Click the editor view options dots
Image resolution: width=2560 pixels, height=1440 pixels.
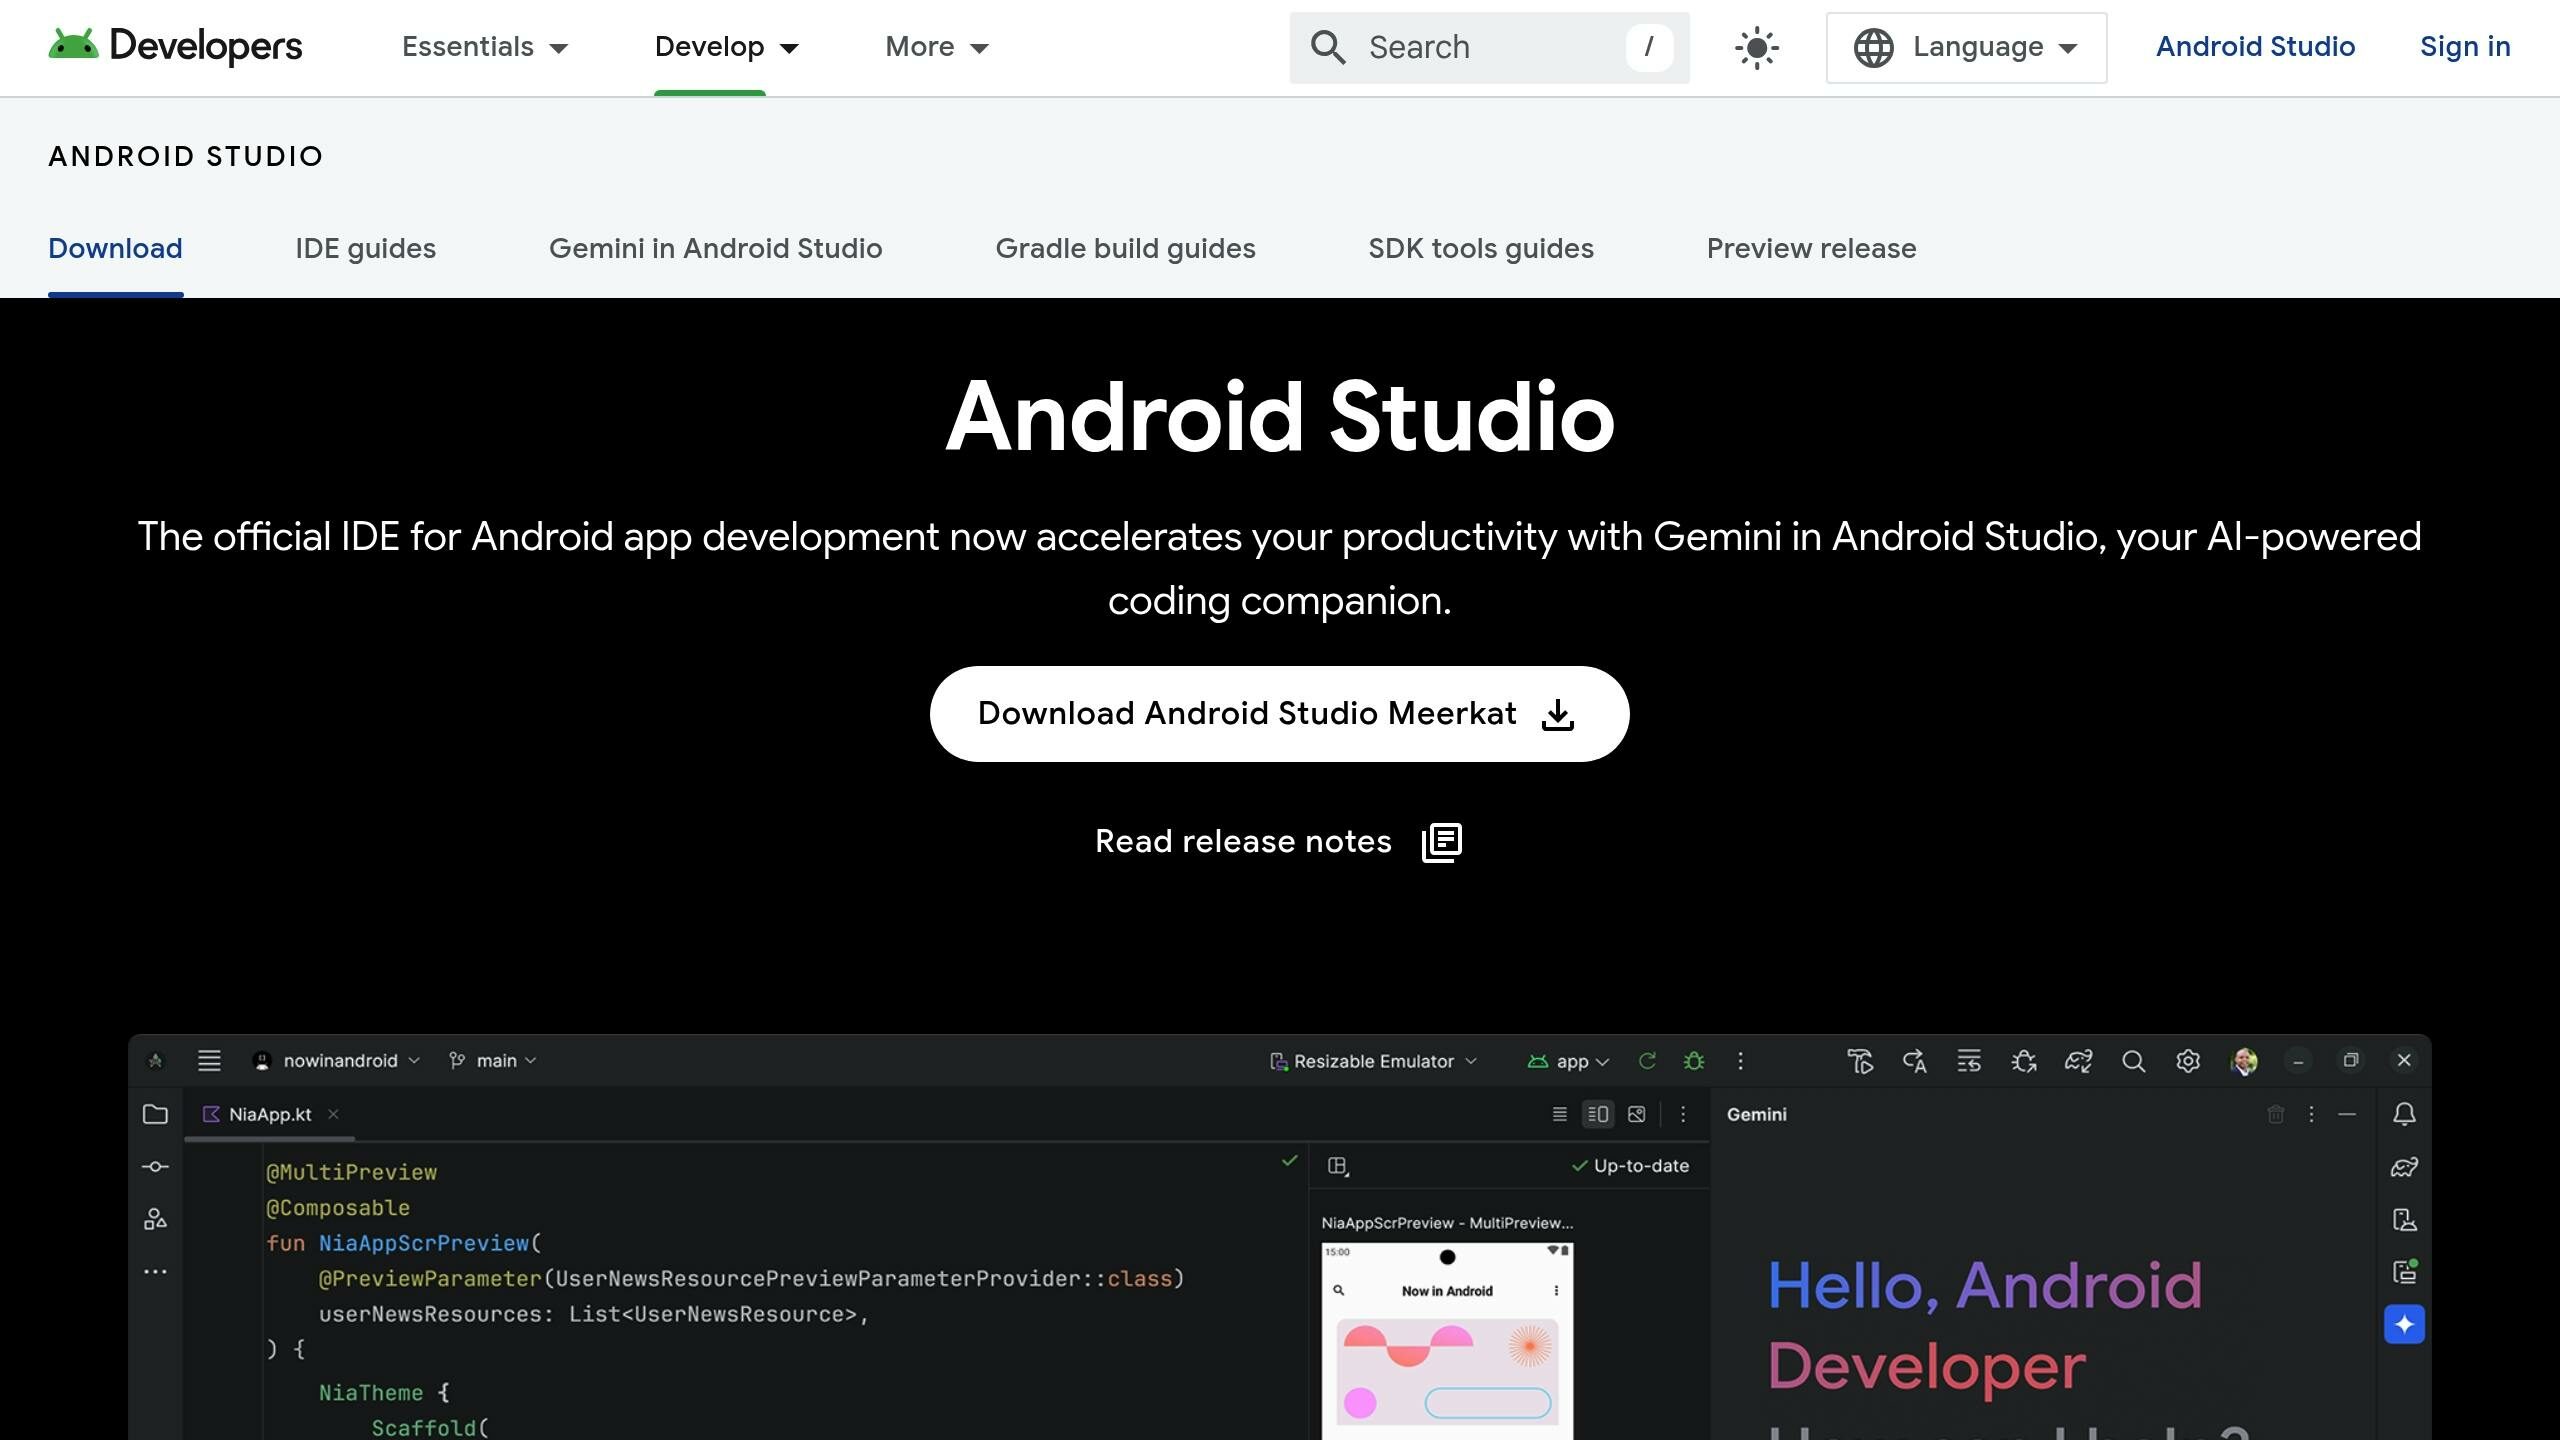coord(1683,1114)
